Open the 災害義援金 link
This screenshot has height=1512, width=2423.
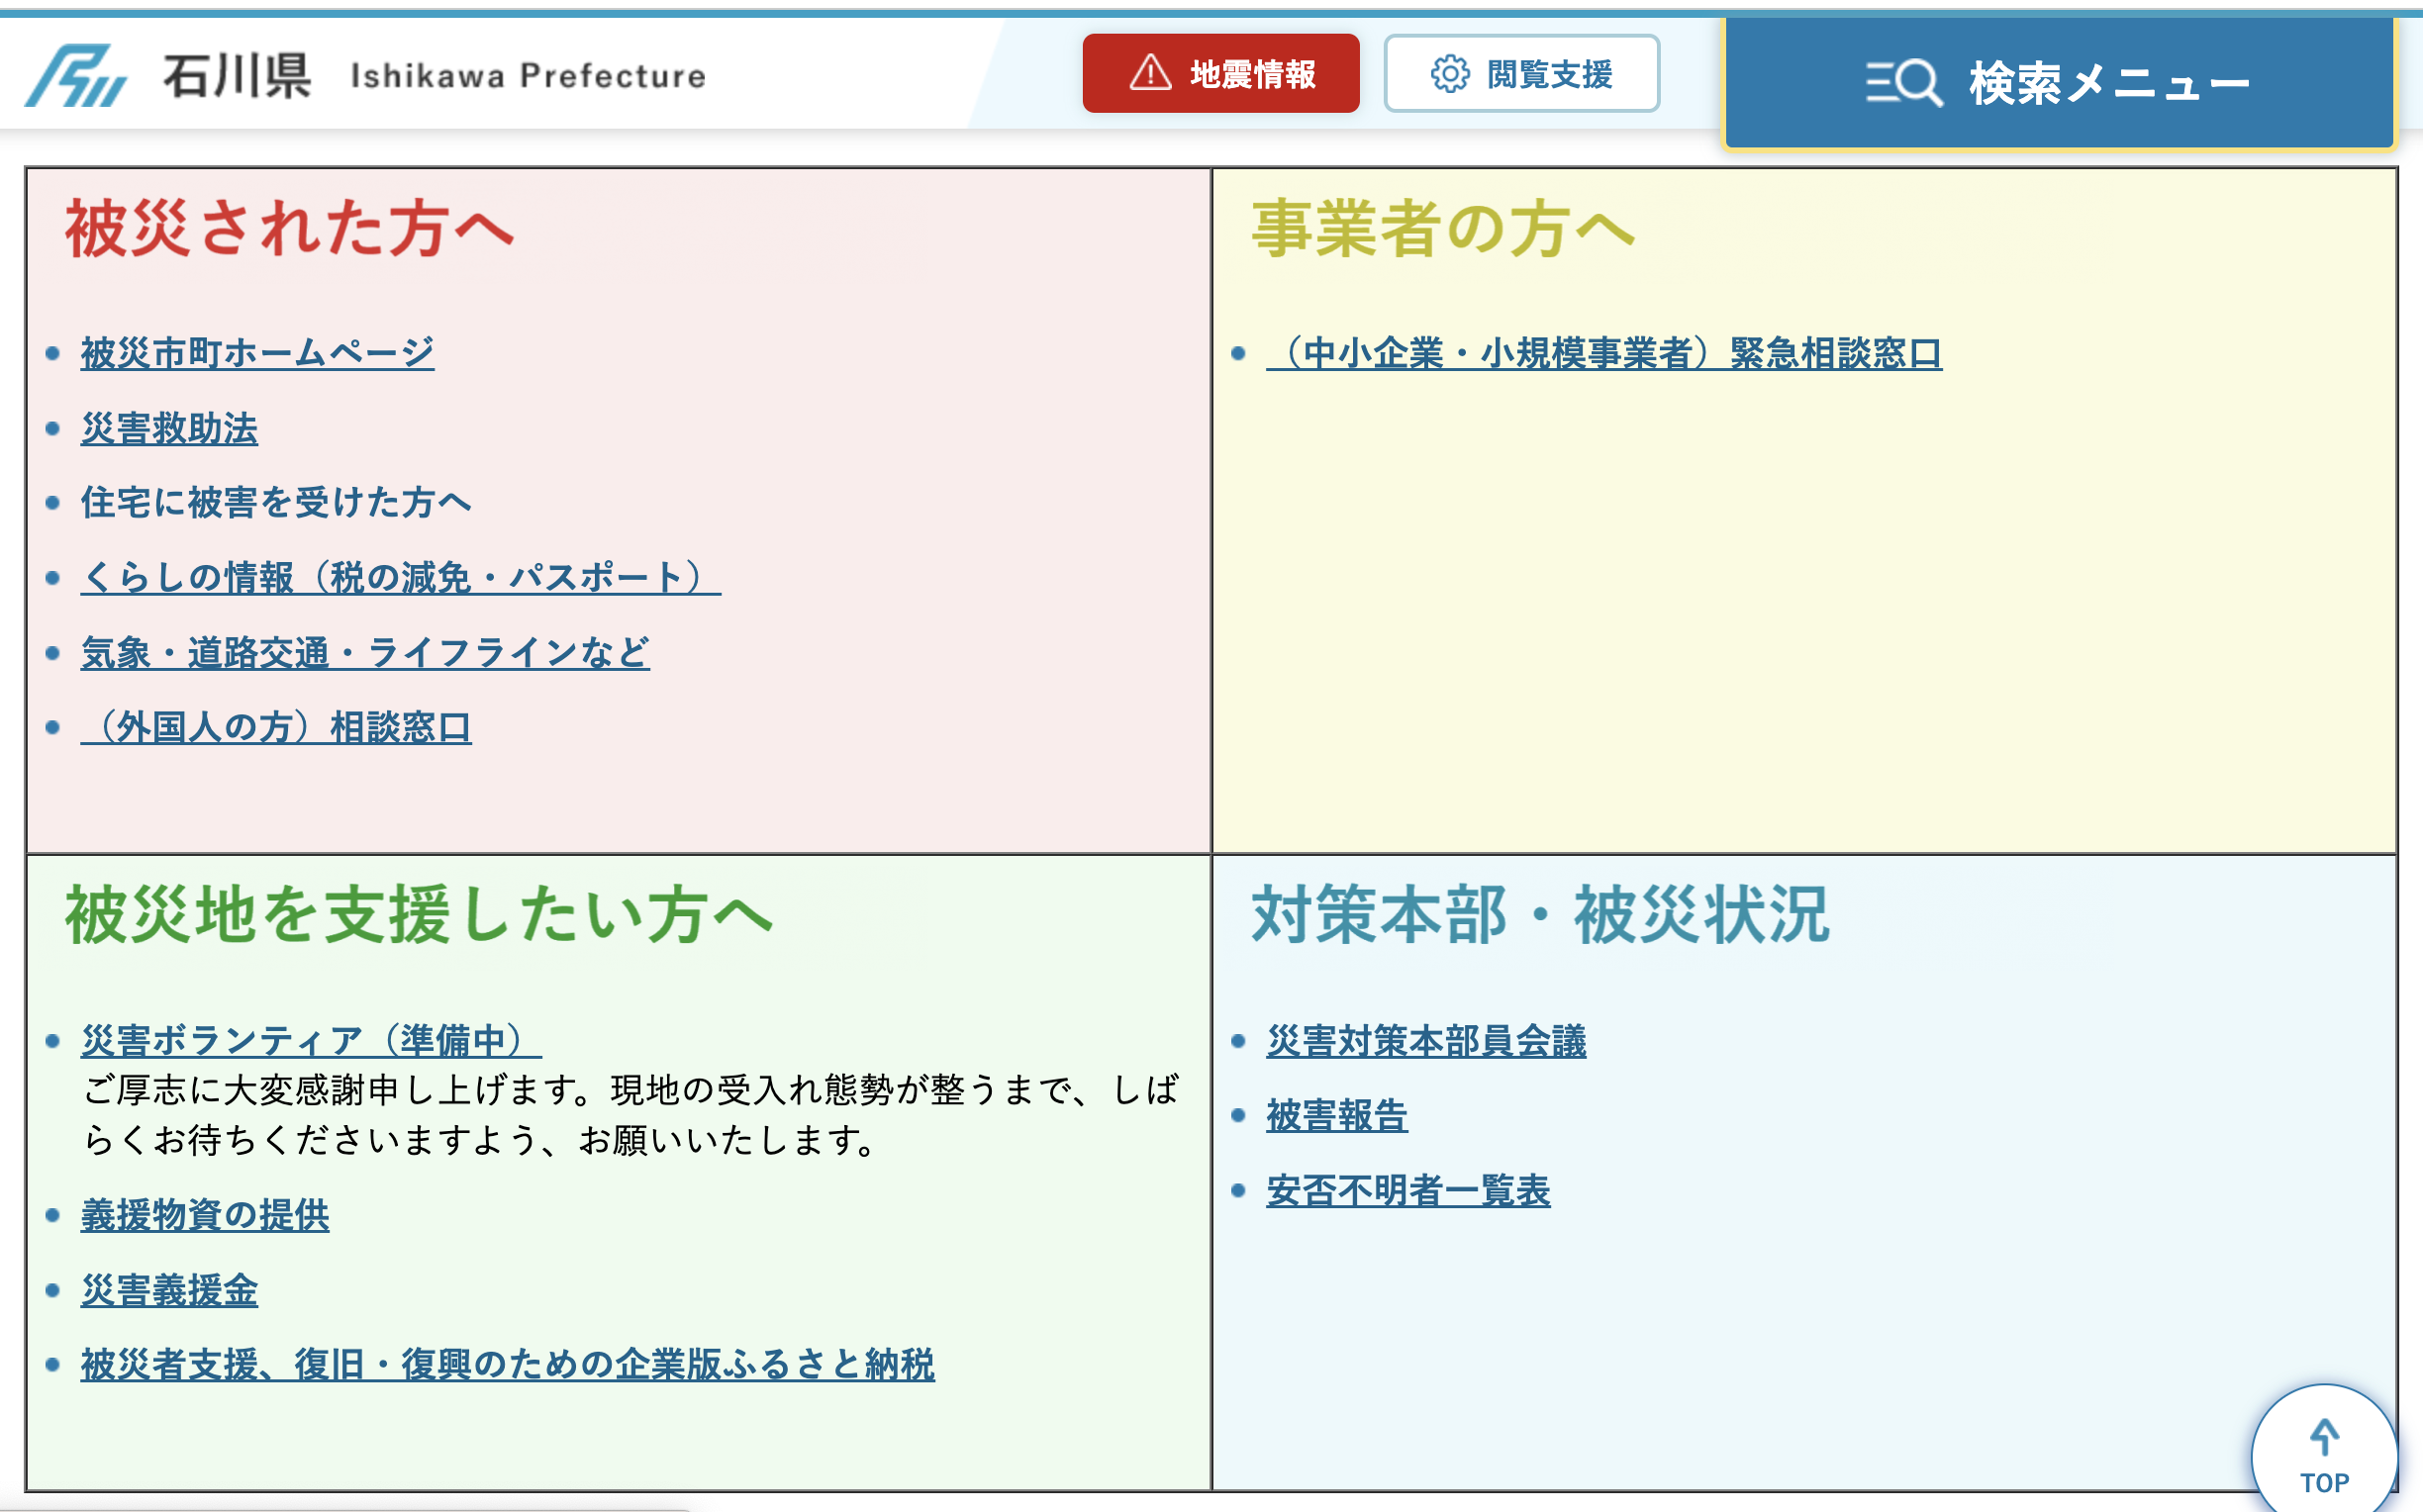(x=169, y=1290)
